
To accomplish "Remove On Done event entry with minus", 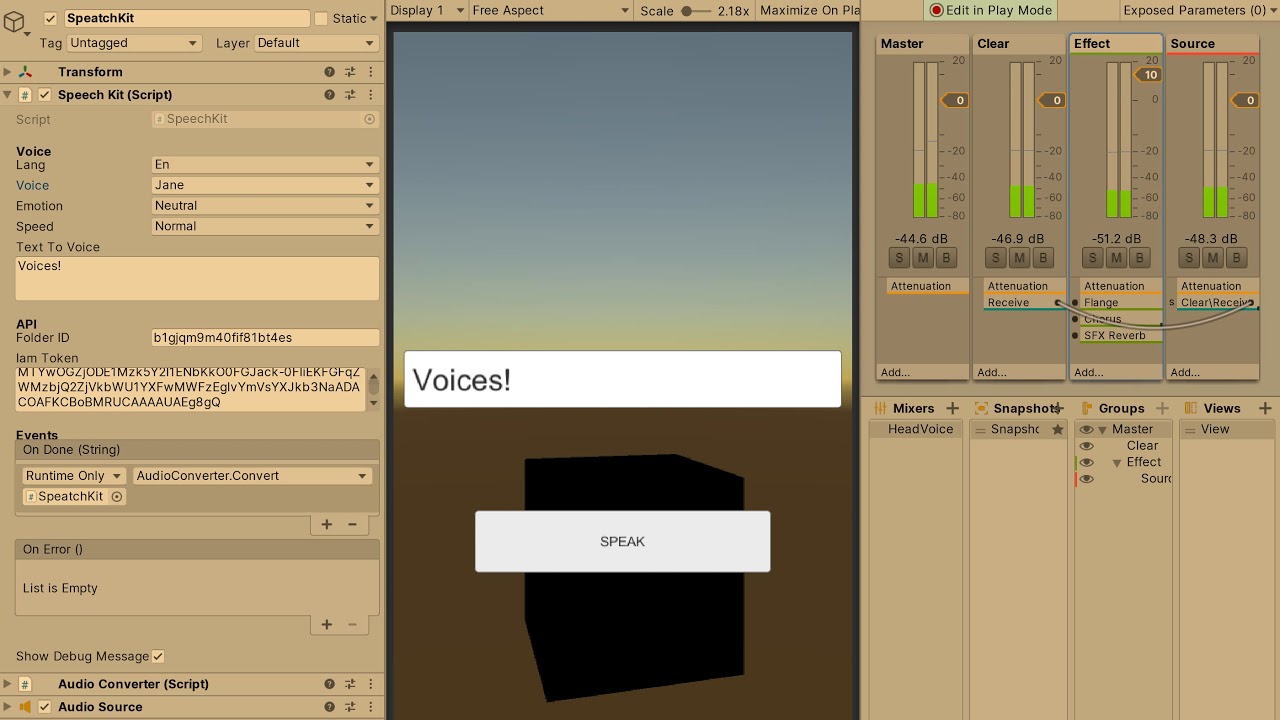I will [352, 524].
